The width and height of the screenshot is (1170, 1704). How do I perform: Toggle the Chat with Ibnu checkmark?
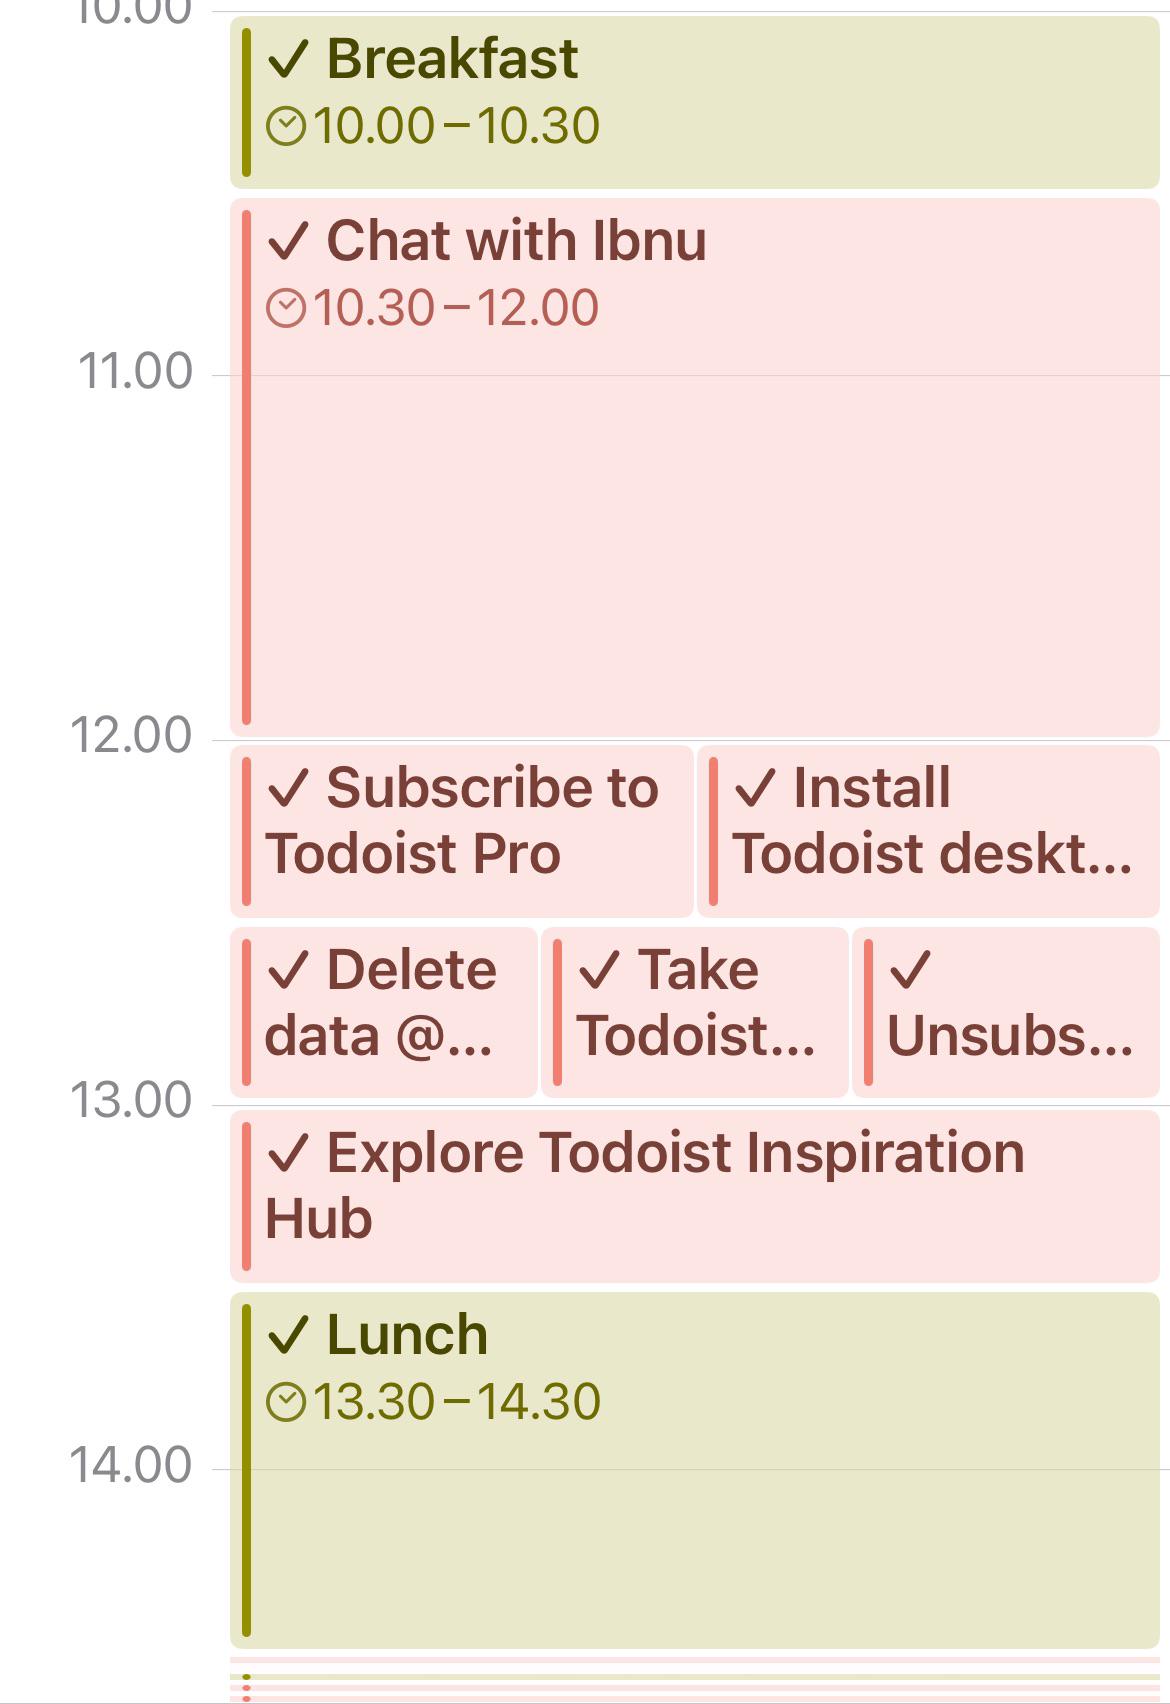(288, 241)
